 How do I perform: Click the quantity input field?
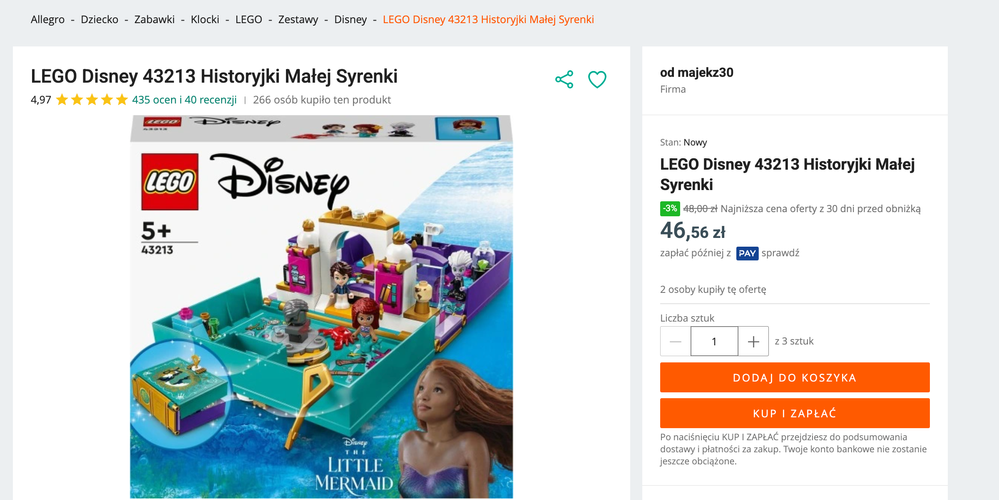coord(714,342)
